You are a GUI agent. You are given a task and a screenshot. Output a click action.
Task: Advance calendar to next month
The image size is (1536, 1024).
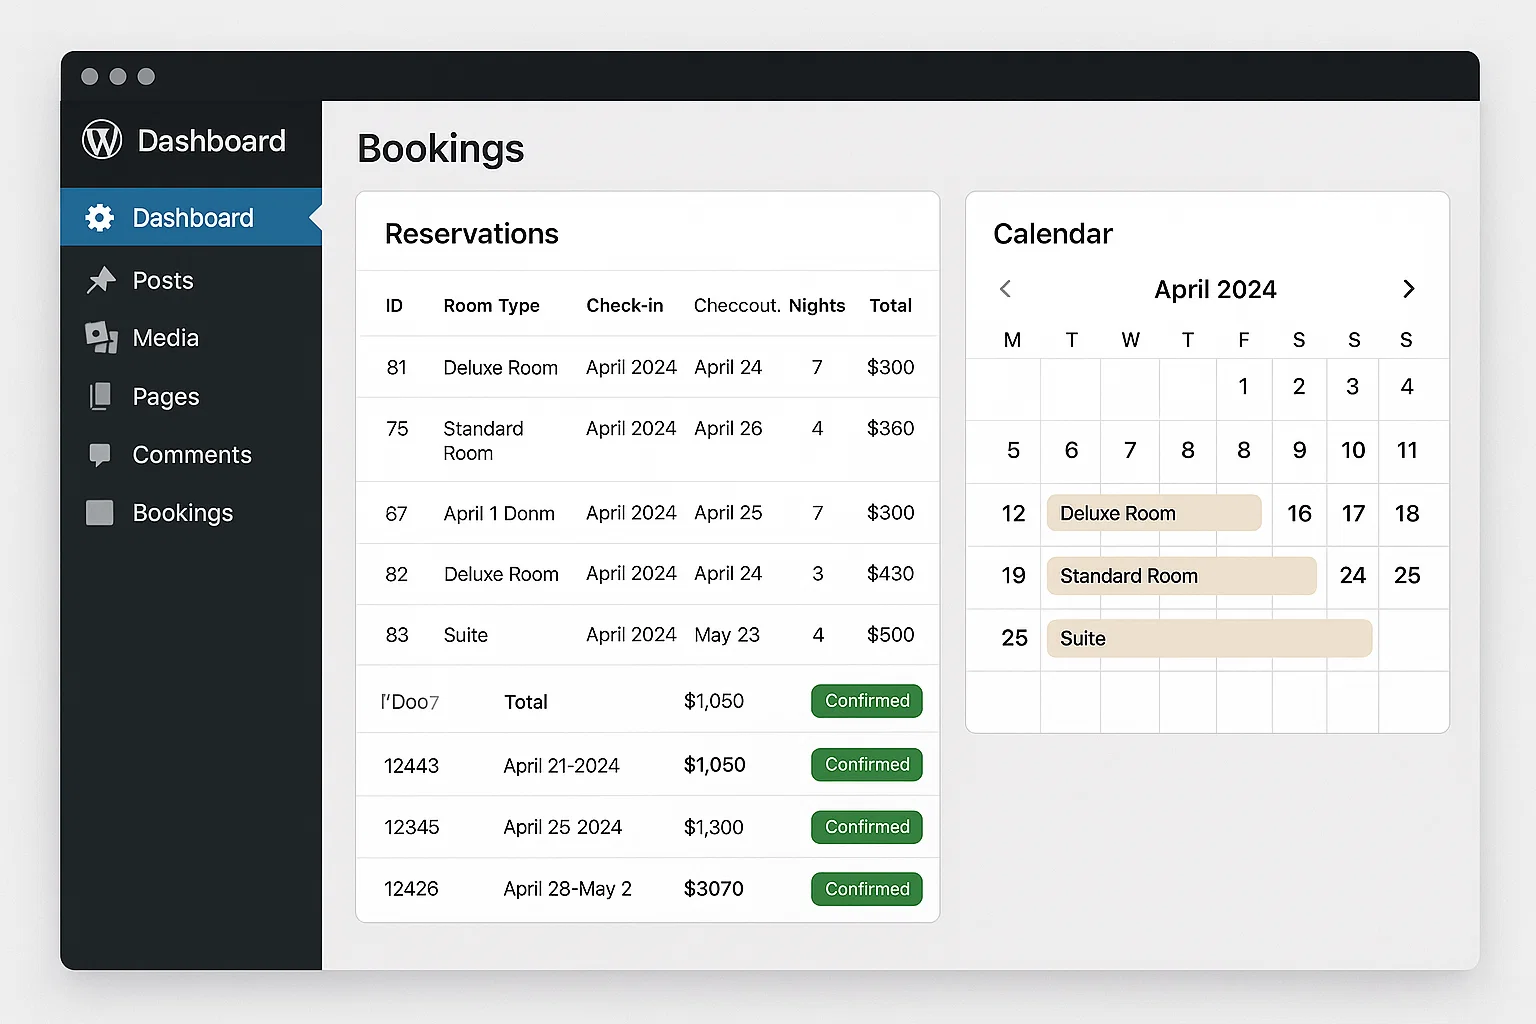[1408, 289]
